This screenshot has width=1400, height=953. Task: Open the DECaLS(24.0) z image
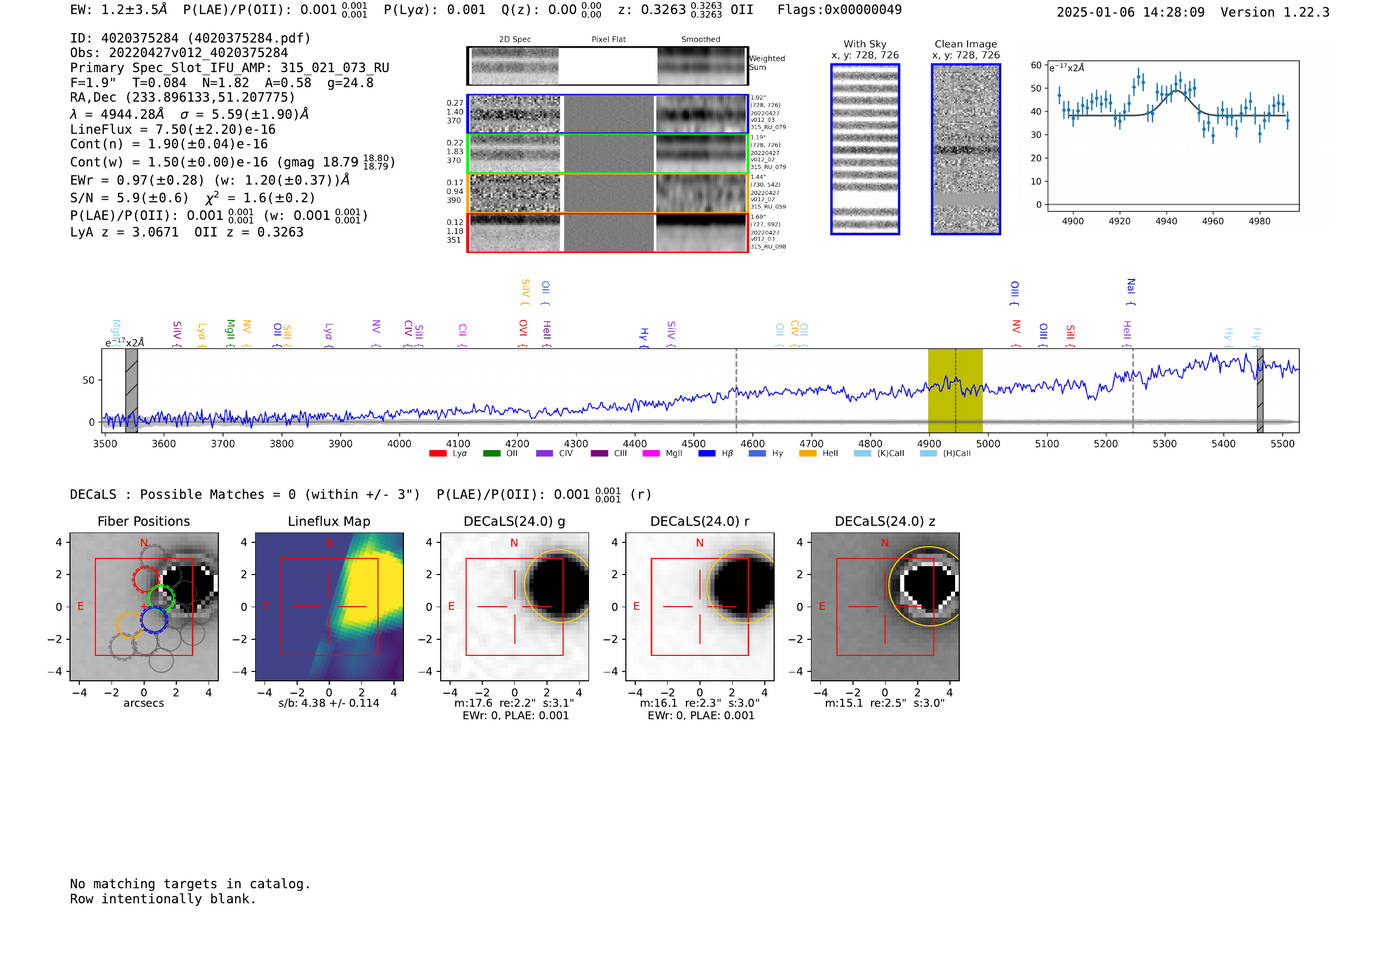tap(885, 606)
